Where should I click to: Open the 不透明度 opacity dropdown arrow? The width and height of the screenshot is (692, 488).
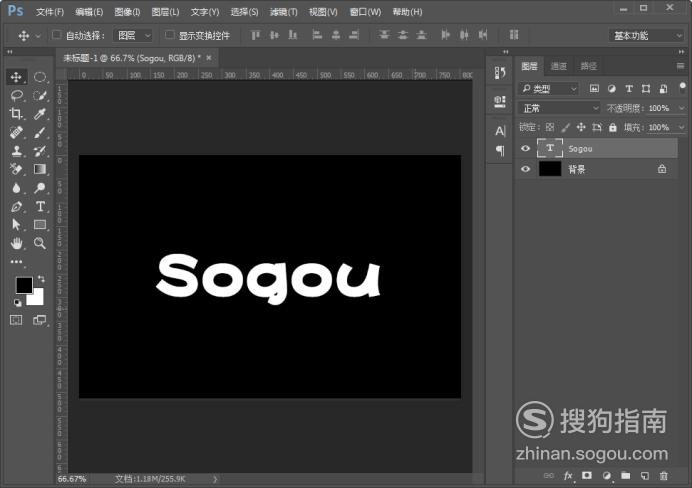tap(681, 108)
